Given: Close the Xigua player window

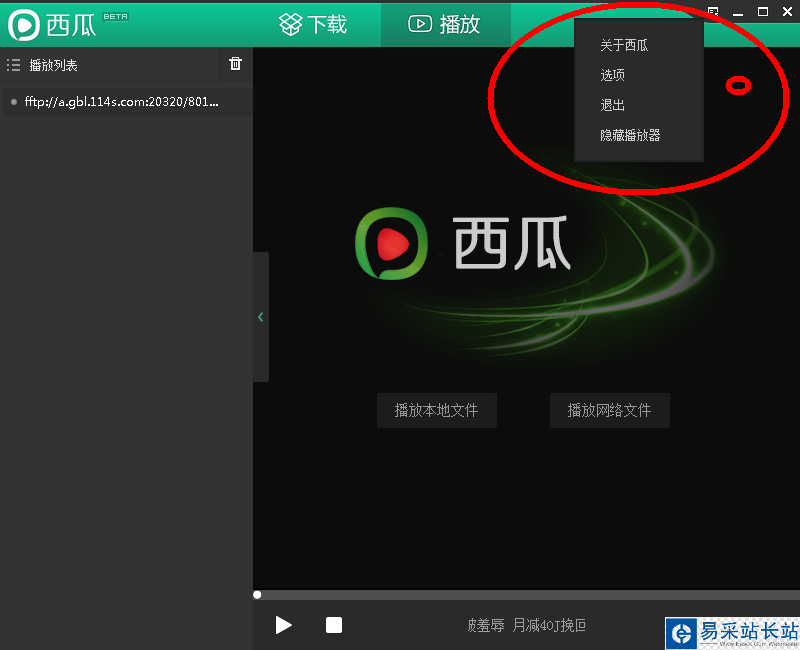Looking at the screenshot, I should coord(788,12).
